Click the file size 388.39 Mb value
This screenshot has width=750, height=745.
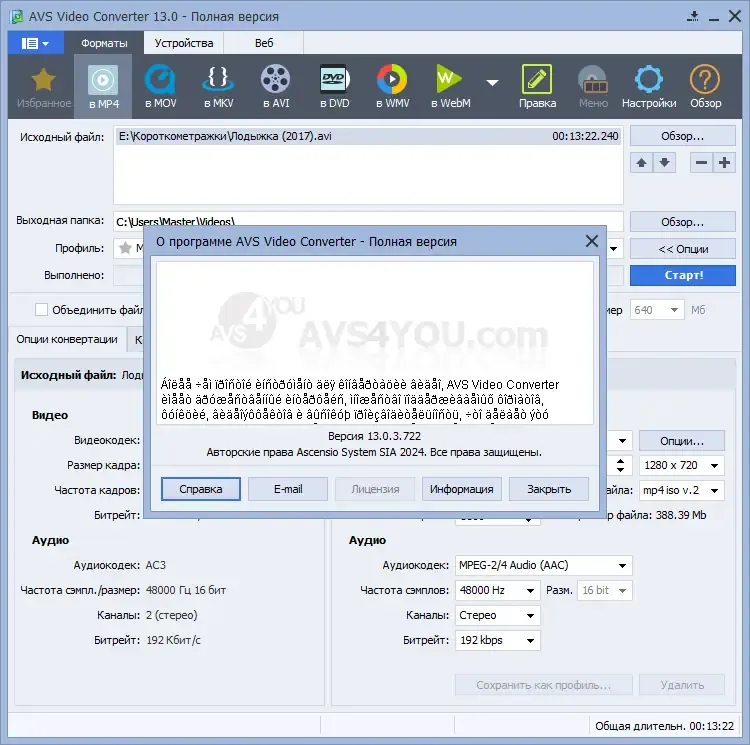679,515
